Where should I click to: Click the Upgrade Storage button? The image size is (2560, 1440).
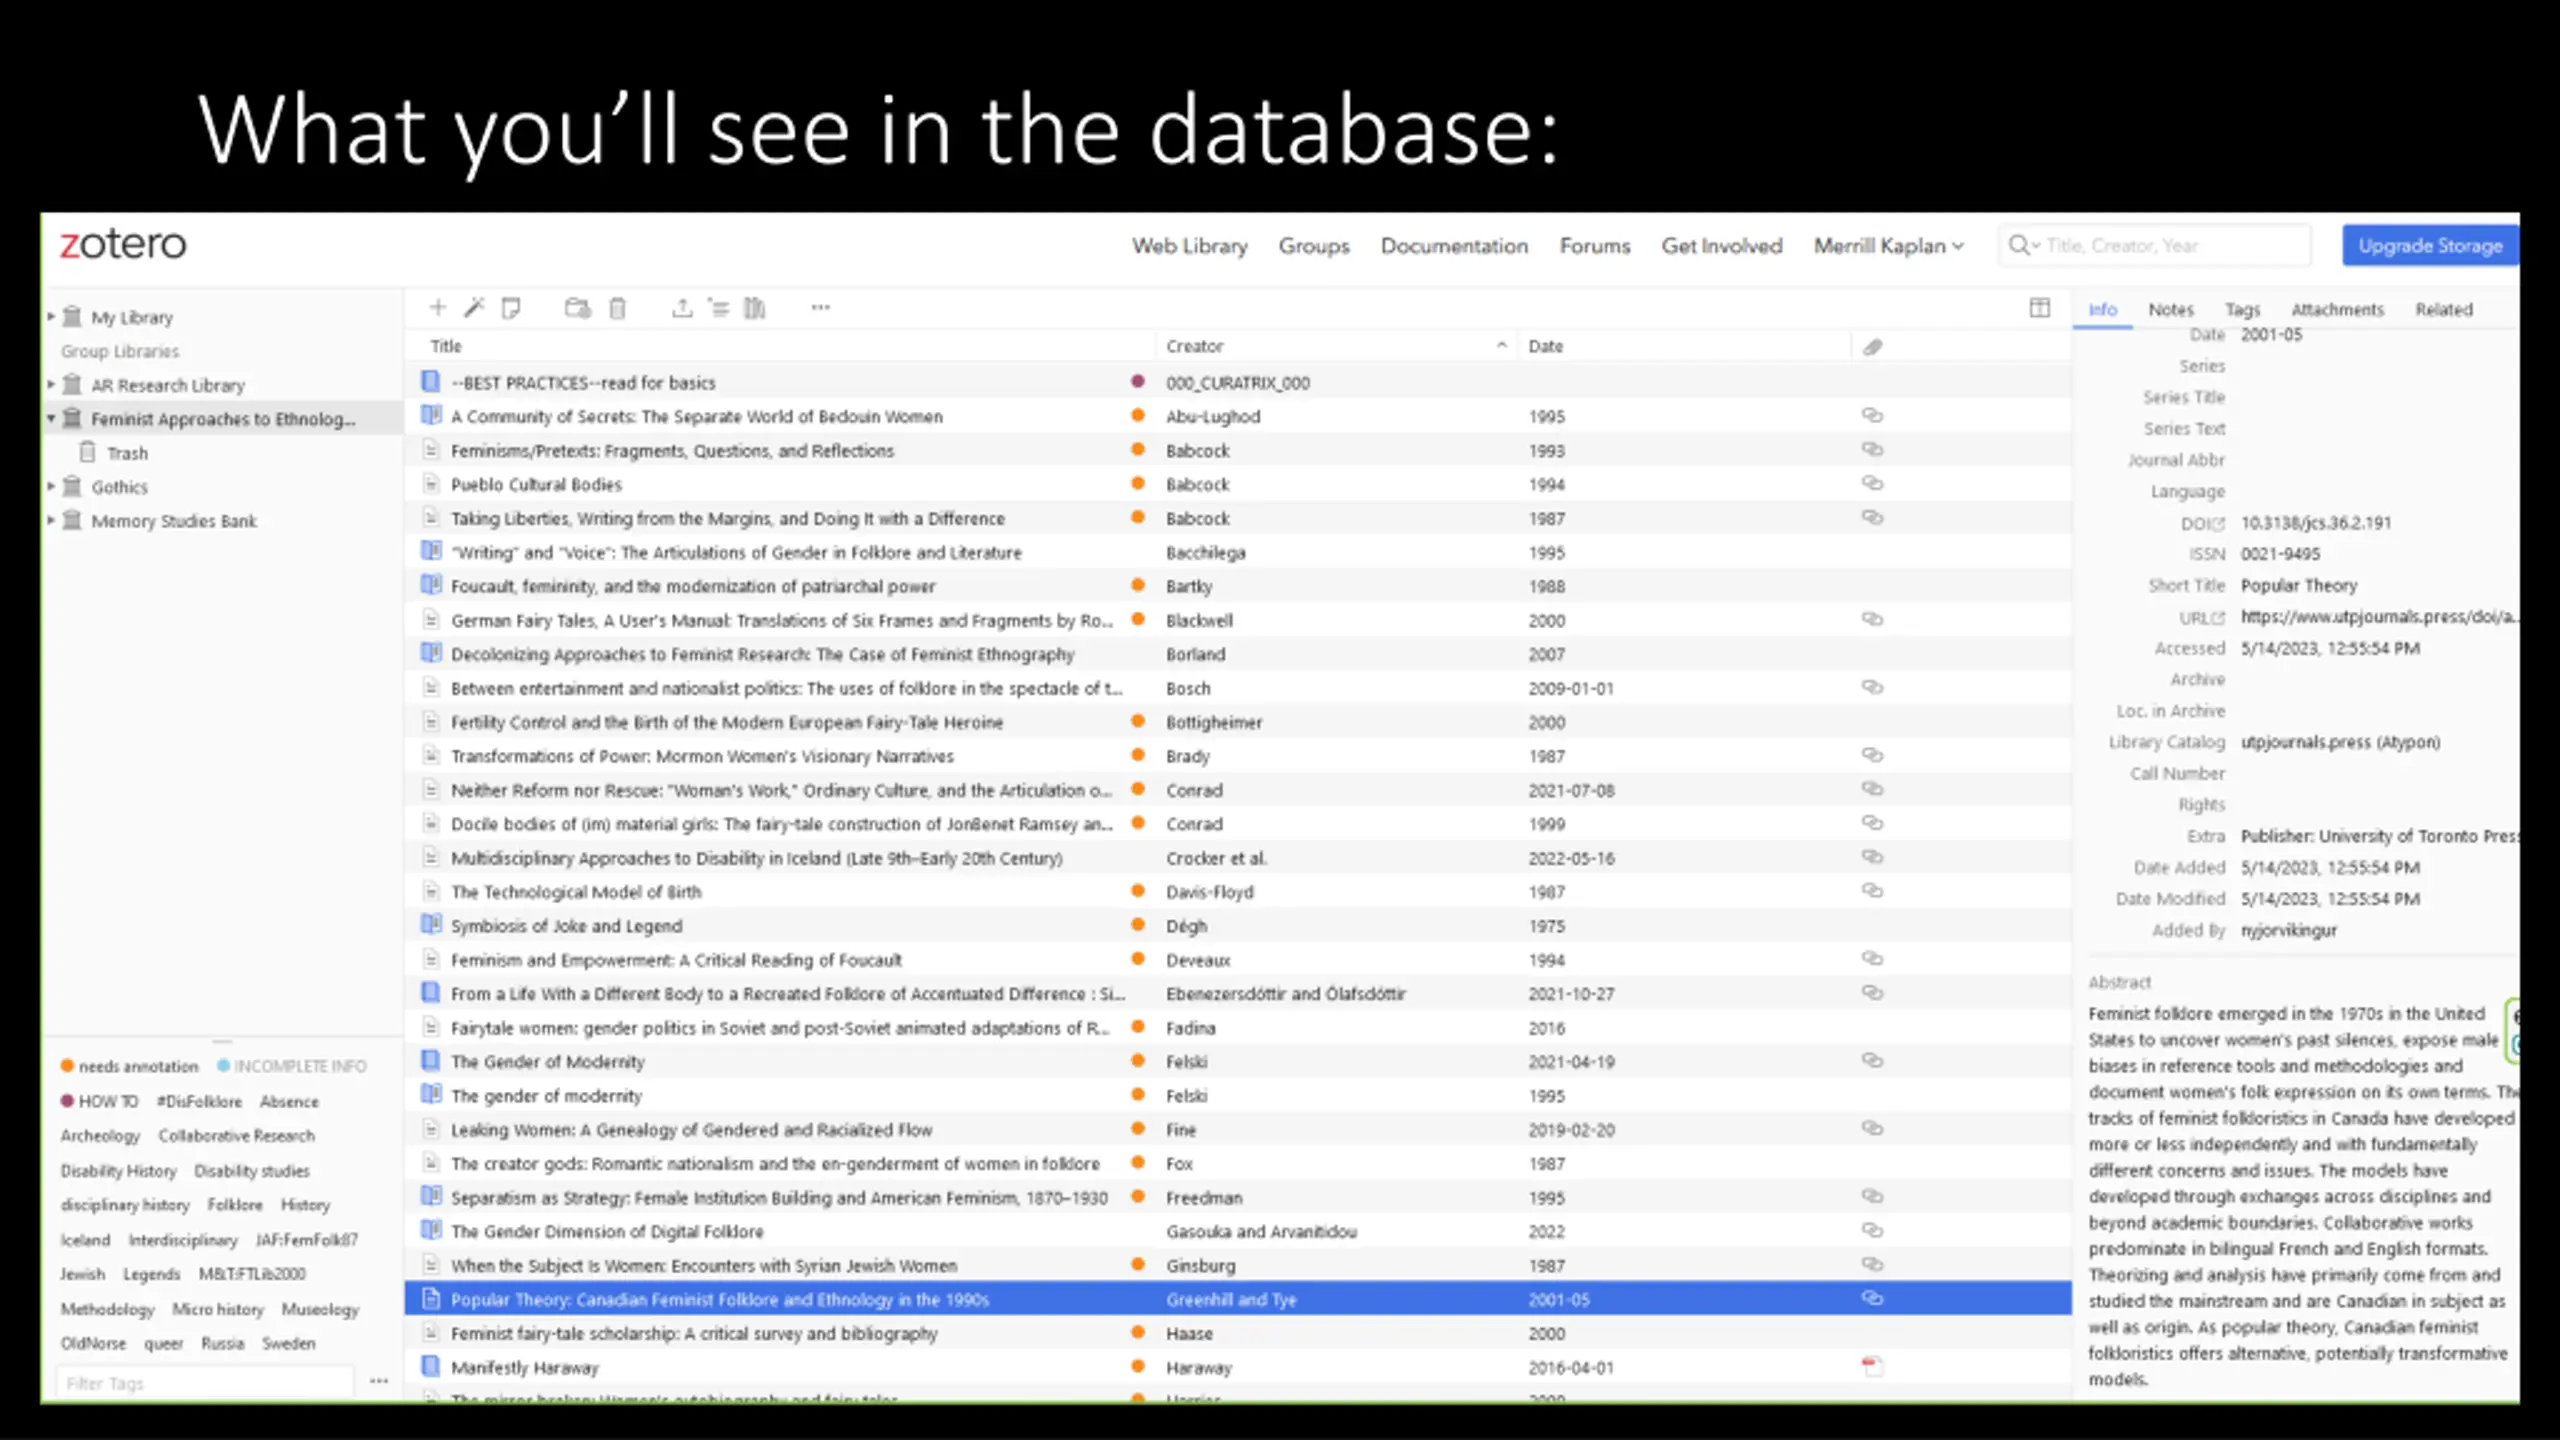click(x=2430, y=246)
